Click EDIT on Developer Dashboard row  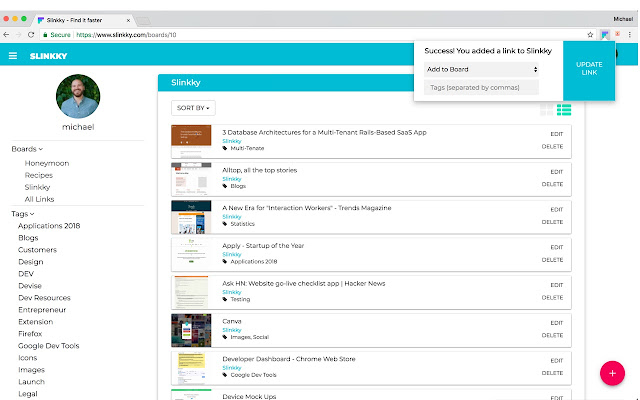pyautogui.click(x=556, y=360)
